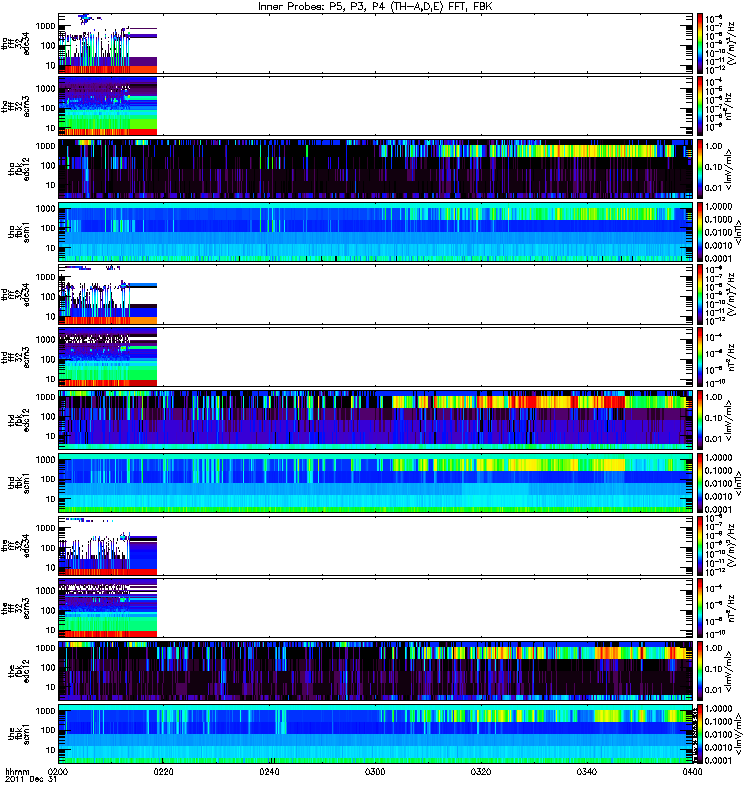Click the thd fbk edc12 spectrogram panel
Viewport: 750px width, 800px height.
(x=375, y=420)
